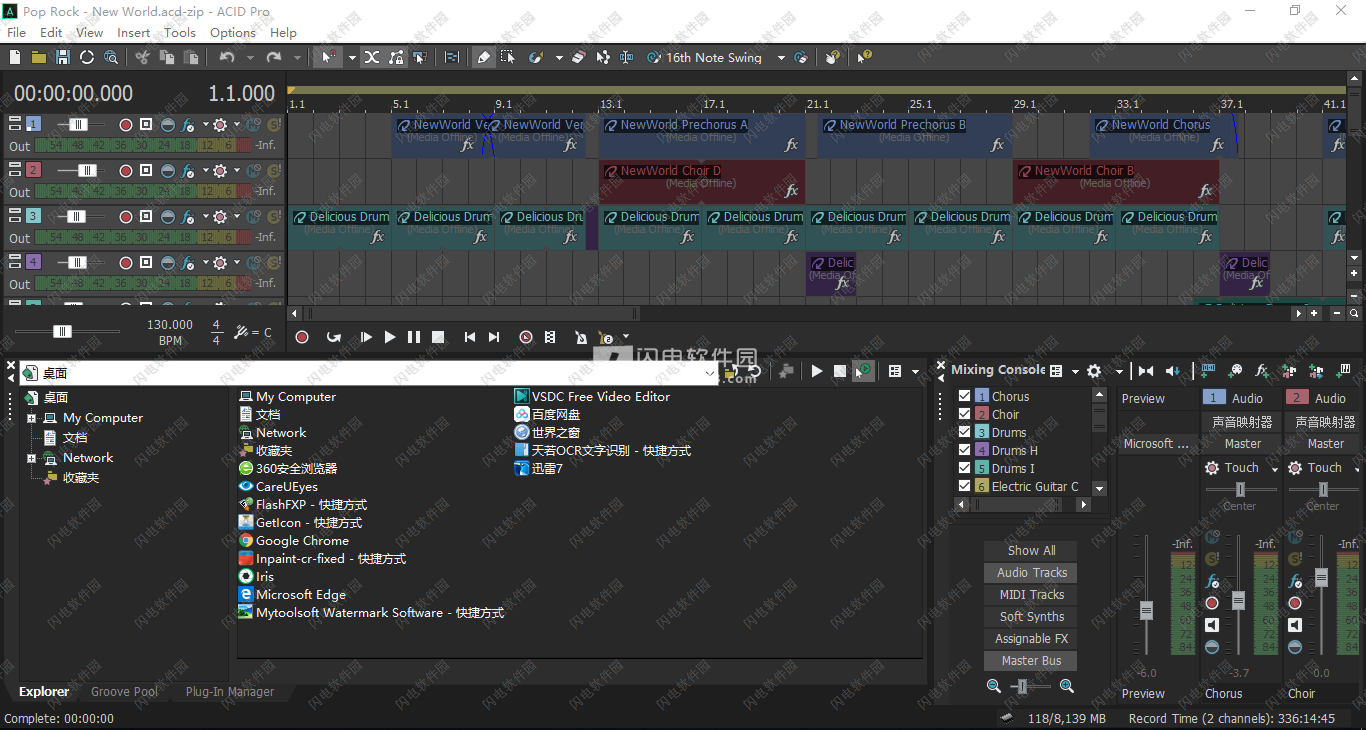Uncheck the Chorus checkbox in Mixing Console

pos(964,396)
